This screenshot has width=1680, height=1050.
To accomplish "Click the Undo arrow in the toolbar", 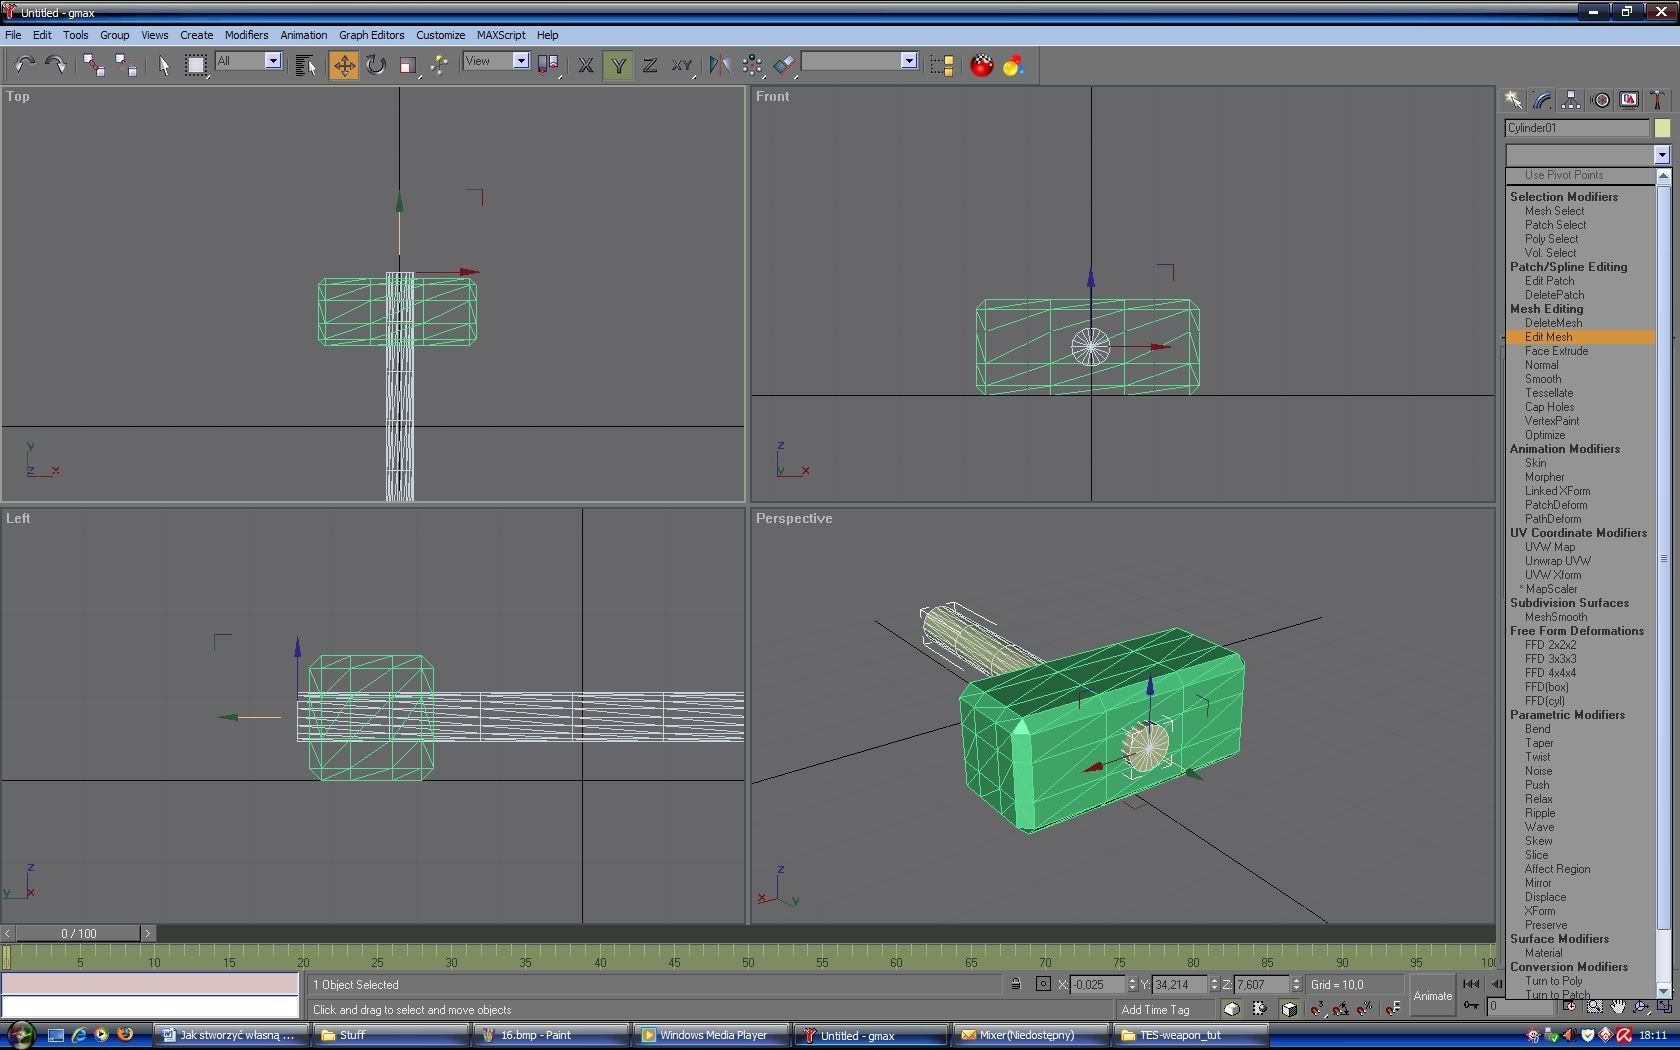I will [x=24, y=65].
